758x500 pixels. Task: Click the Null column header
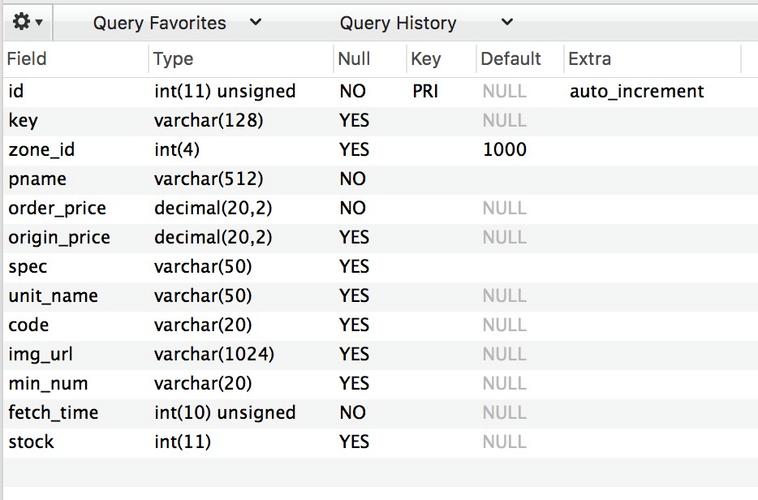[x=354, y=59]
